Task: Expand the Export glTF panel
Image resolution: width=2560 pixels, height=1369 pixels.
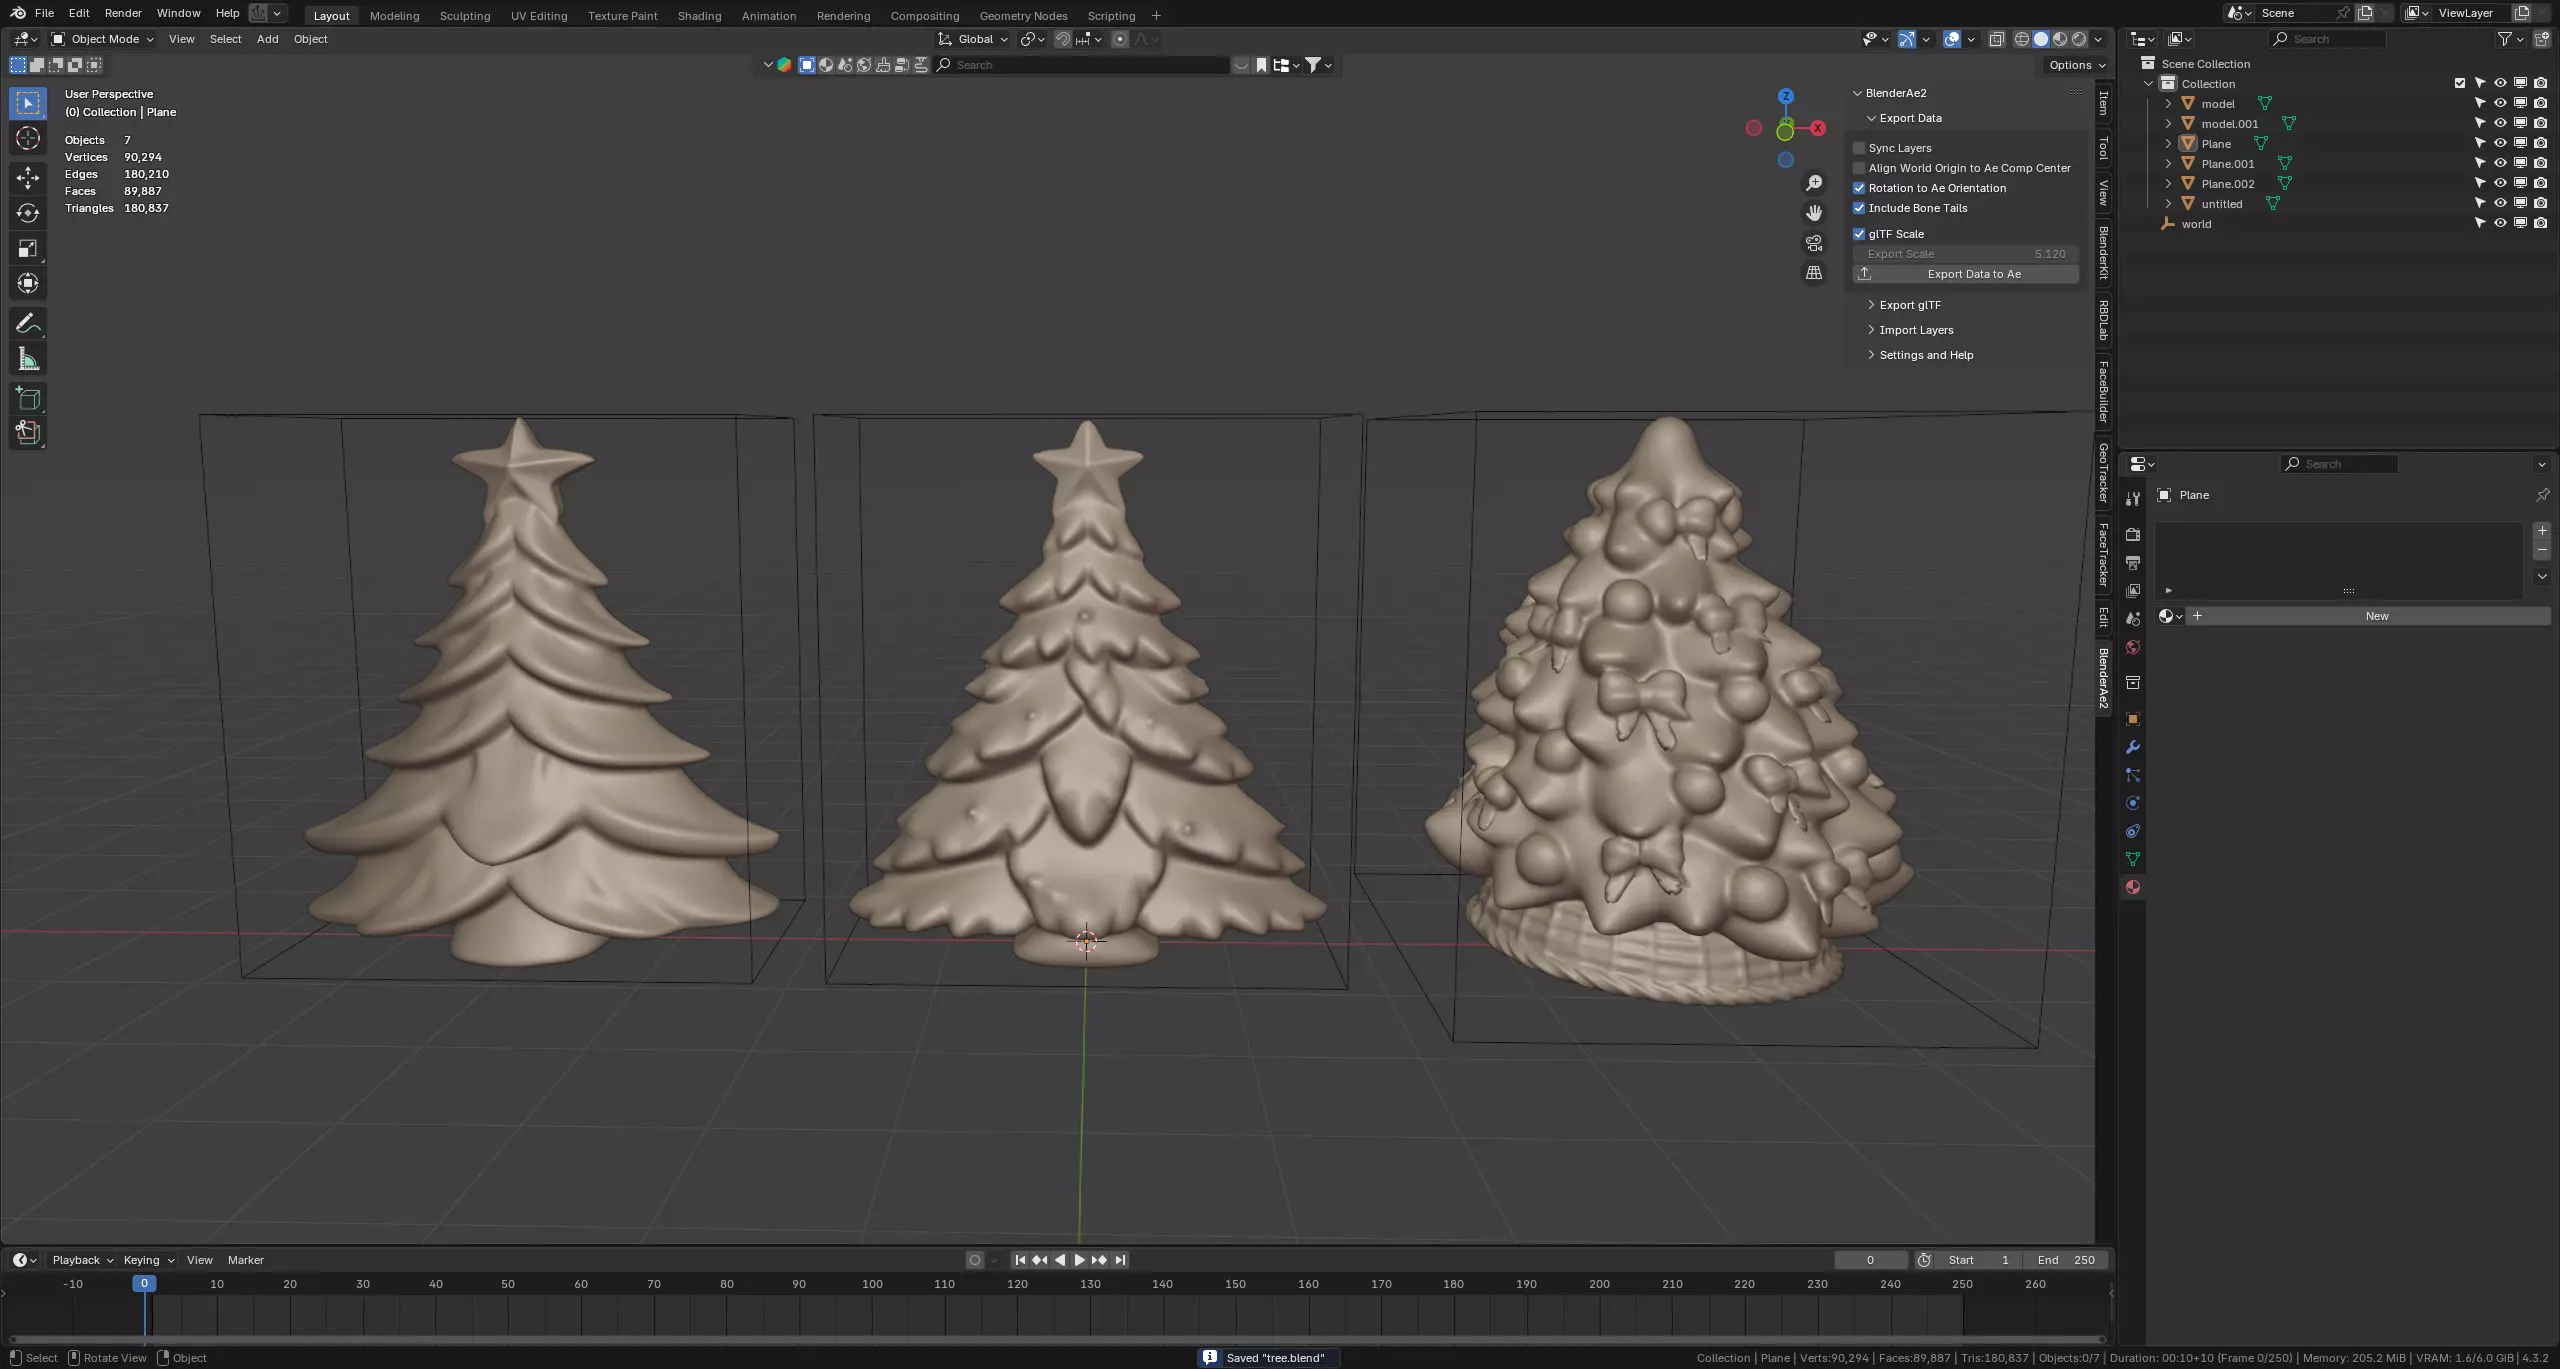Action: point(1909,305)
